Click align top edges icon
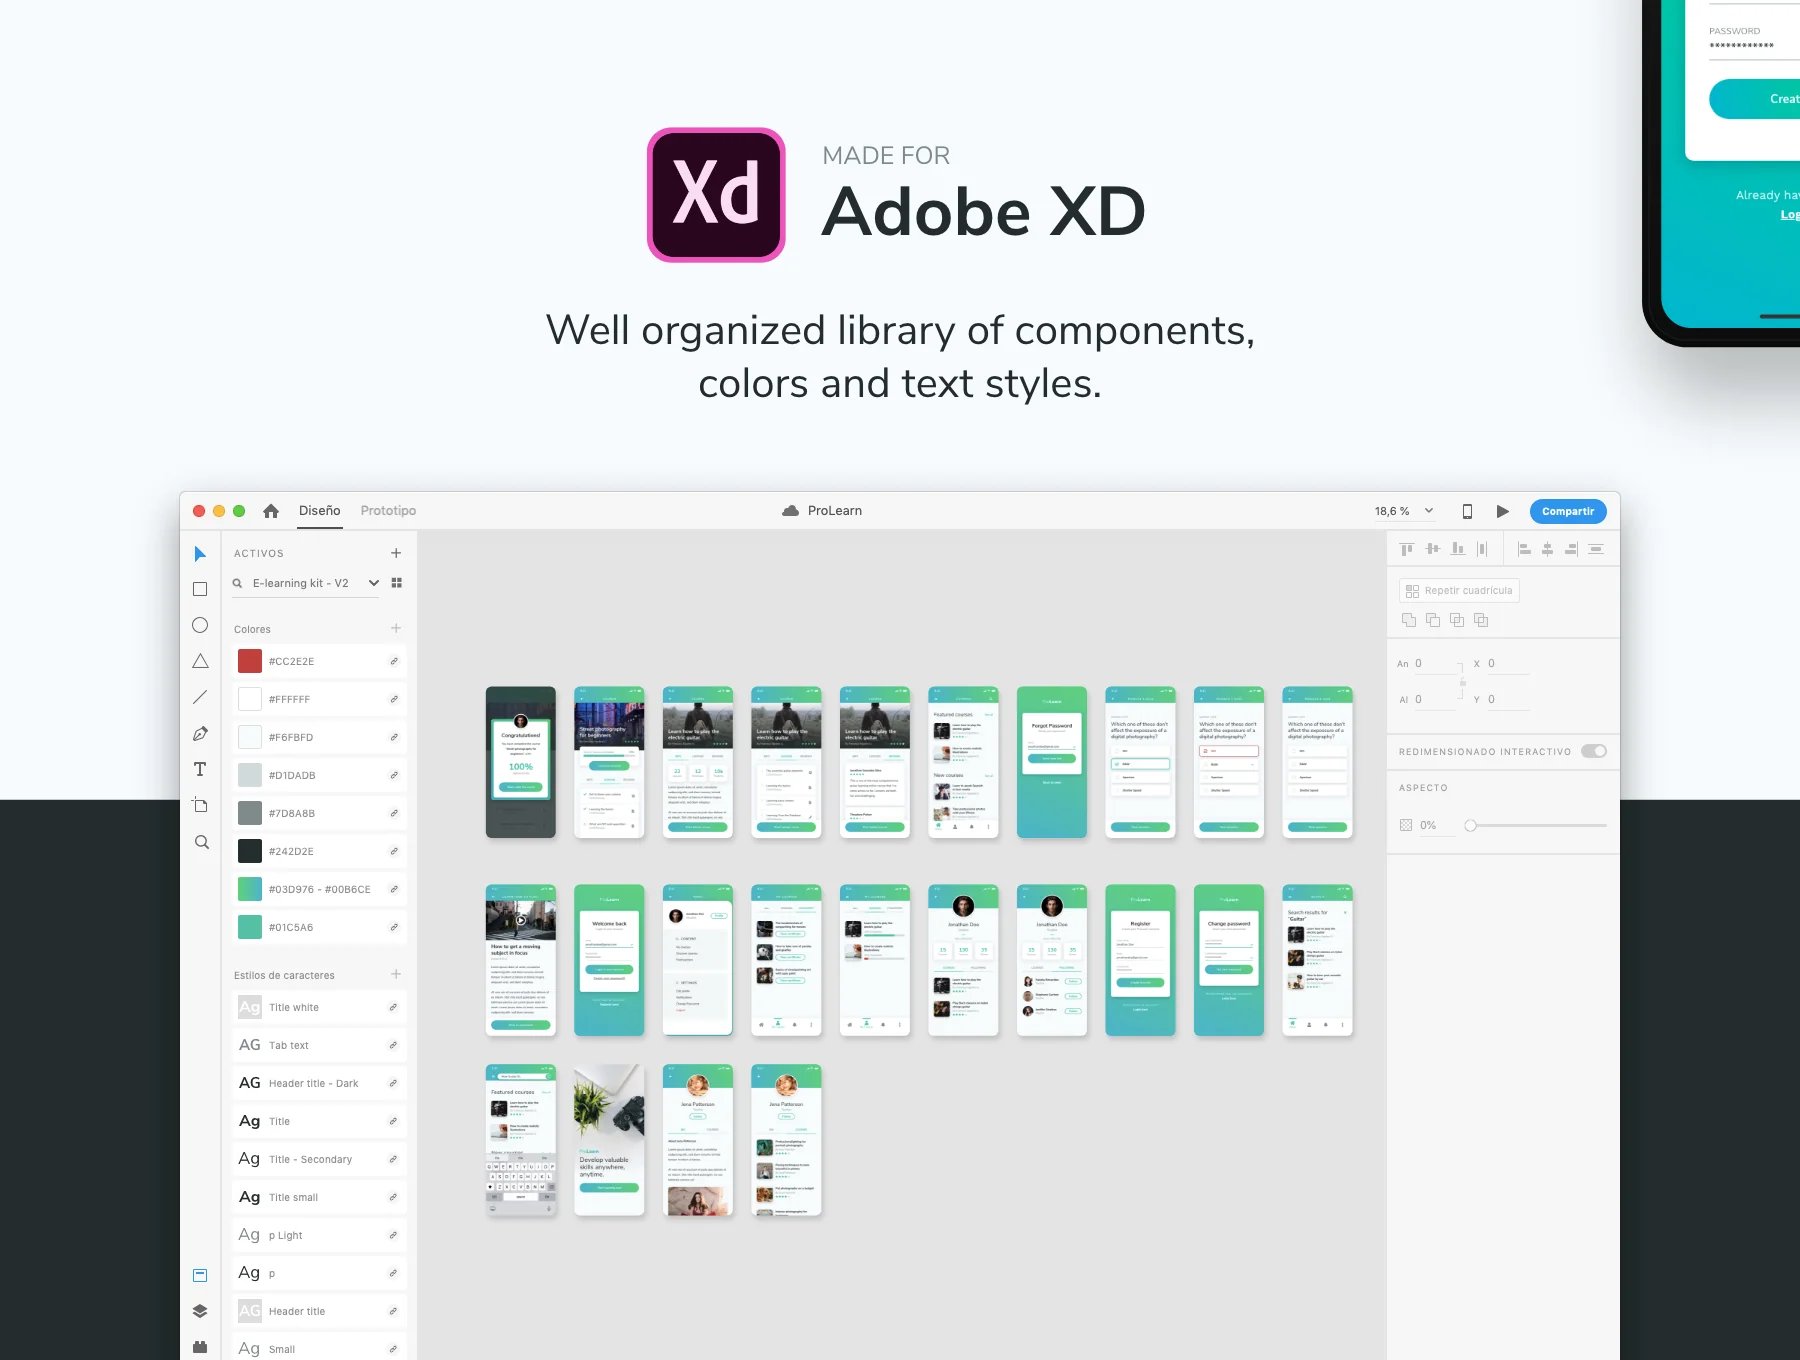The width and height of the screenshot is (1800, 1360). coord(1407,549)
